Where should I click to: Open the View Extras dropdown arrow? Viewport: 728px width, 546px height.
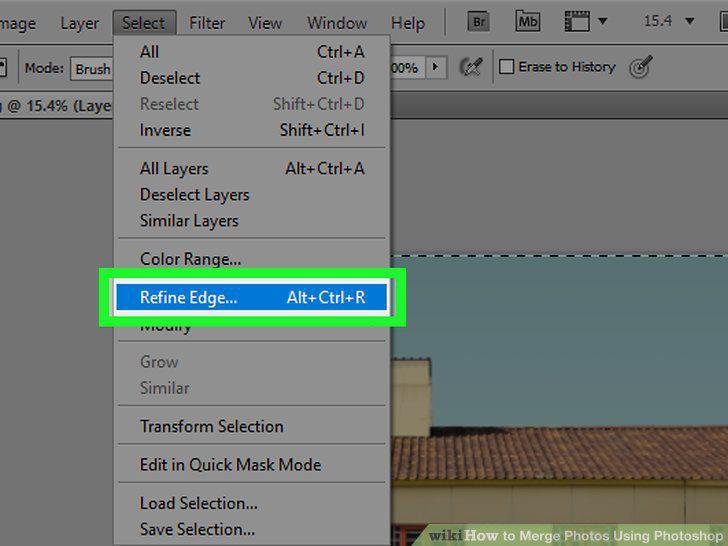603,21
